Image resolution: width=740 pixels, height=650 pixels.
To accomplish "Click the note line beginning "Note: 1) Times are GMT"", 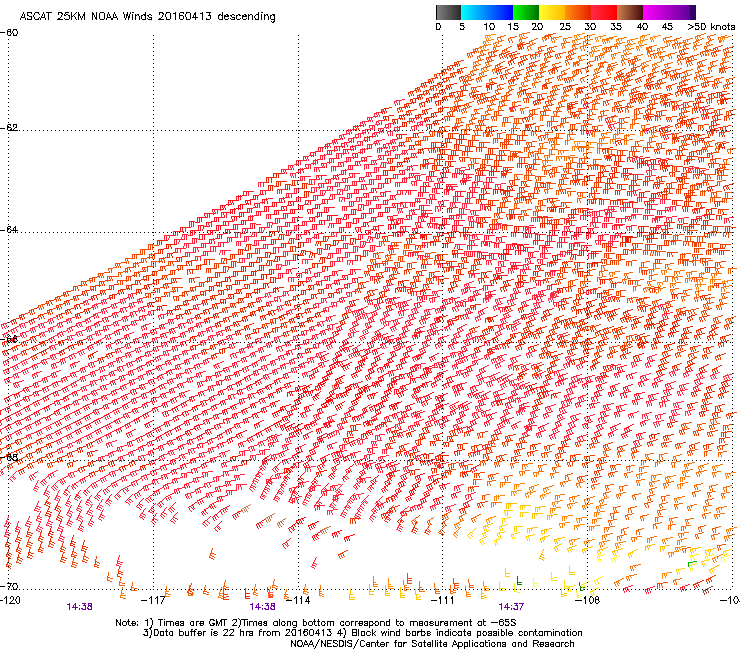I will [316, 623].
